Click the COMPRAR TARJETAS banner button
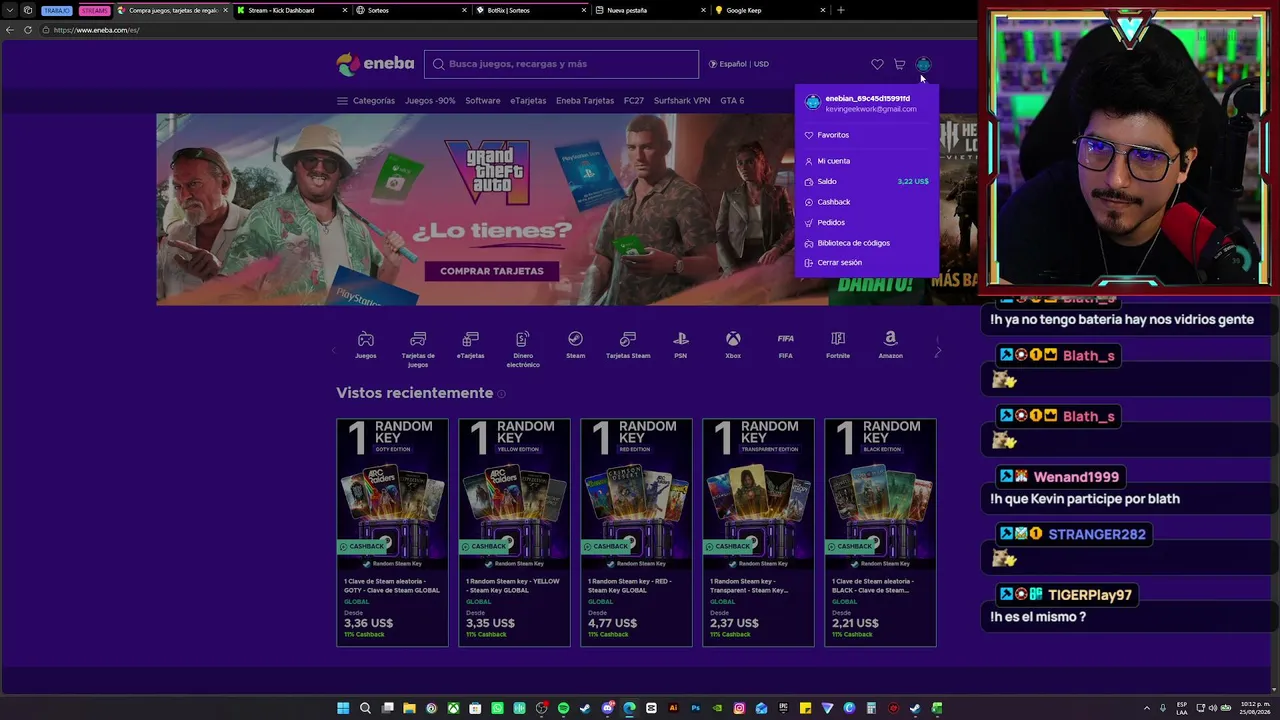 (x=492, y=271)
